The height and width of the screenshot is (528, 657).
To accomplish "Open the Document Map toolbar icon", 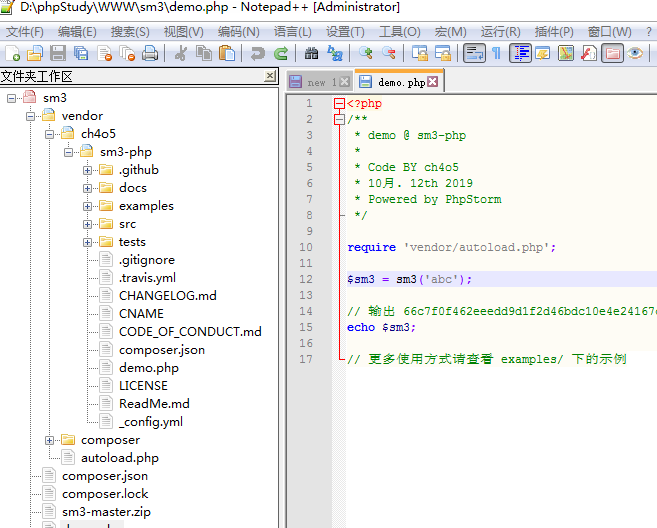I will pos(566,53).
